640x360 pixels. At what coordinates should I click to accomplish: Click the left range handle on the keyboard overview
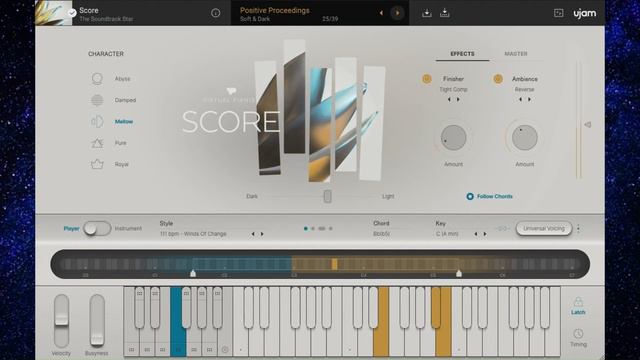coord(193,273)
